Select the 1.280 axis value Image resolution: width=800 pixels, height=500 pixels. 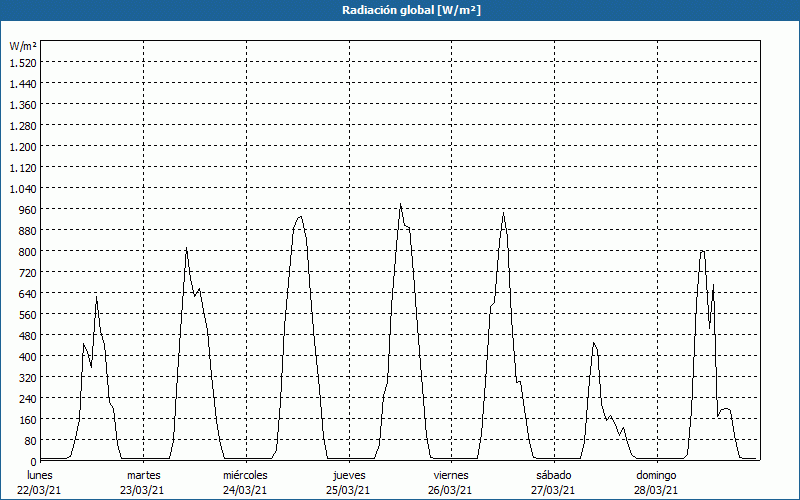[23, 125]
